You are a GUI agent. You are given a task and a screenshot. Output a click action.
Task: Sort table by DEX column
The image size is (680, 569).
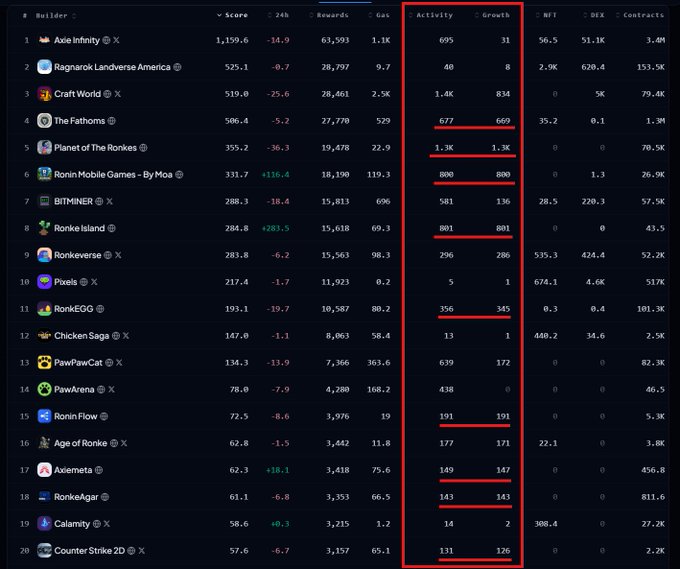click(594, 15)
